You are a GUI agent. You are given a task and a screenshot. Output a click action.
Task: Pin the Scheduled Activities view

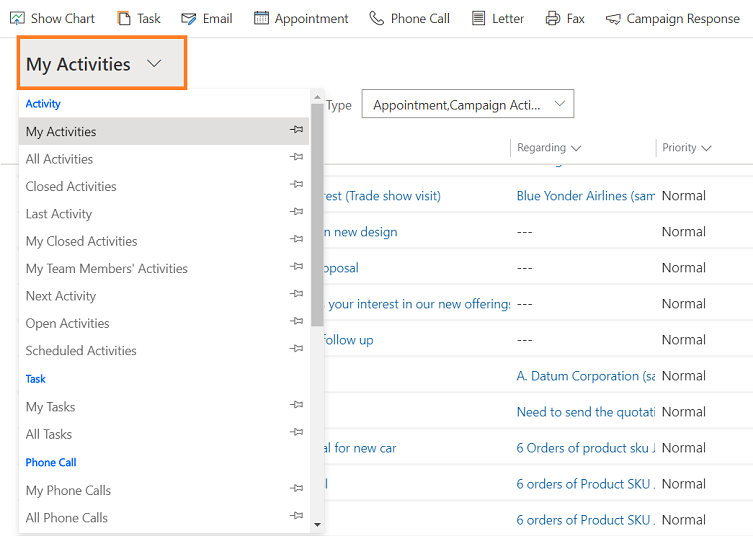click(296, 348)
